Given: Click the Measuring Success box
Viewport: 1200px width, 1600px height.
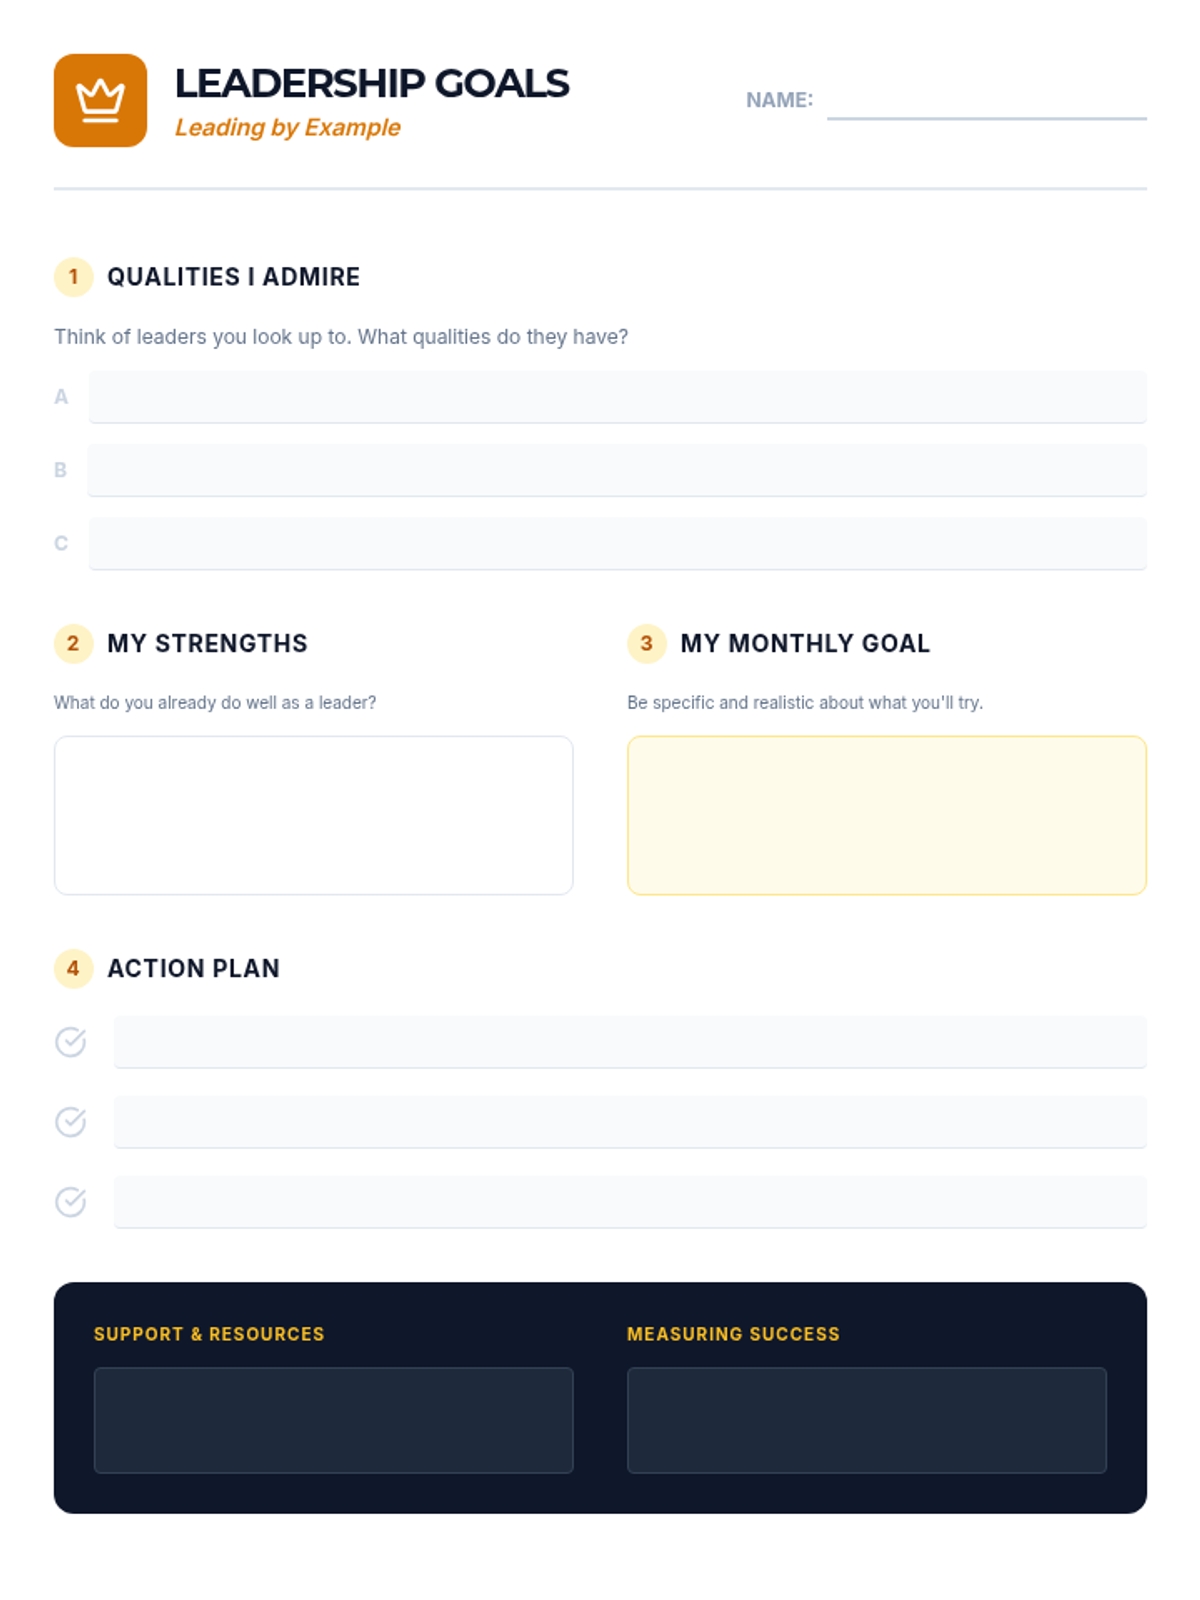Looking at the screenshot, I should 866,1420.
